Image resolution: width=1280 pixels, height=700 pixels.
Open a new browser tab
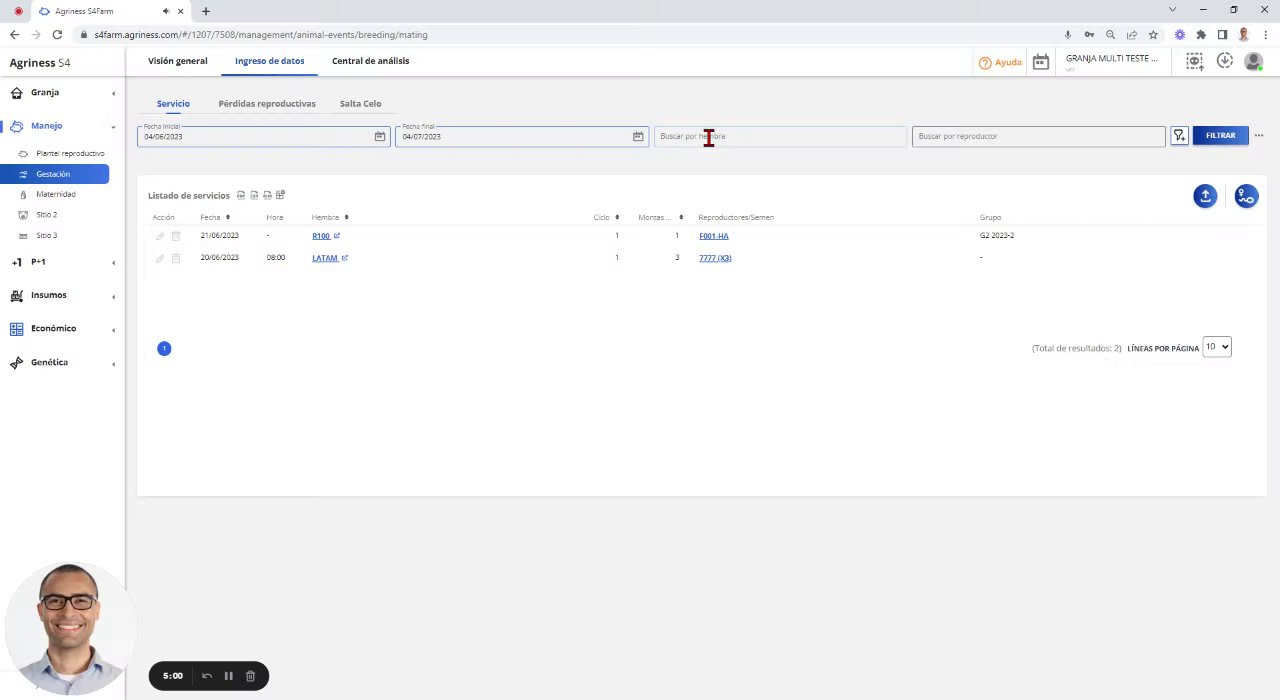[205, 11]
